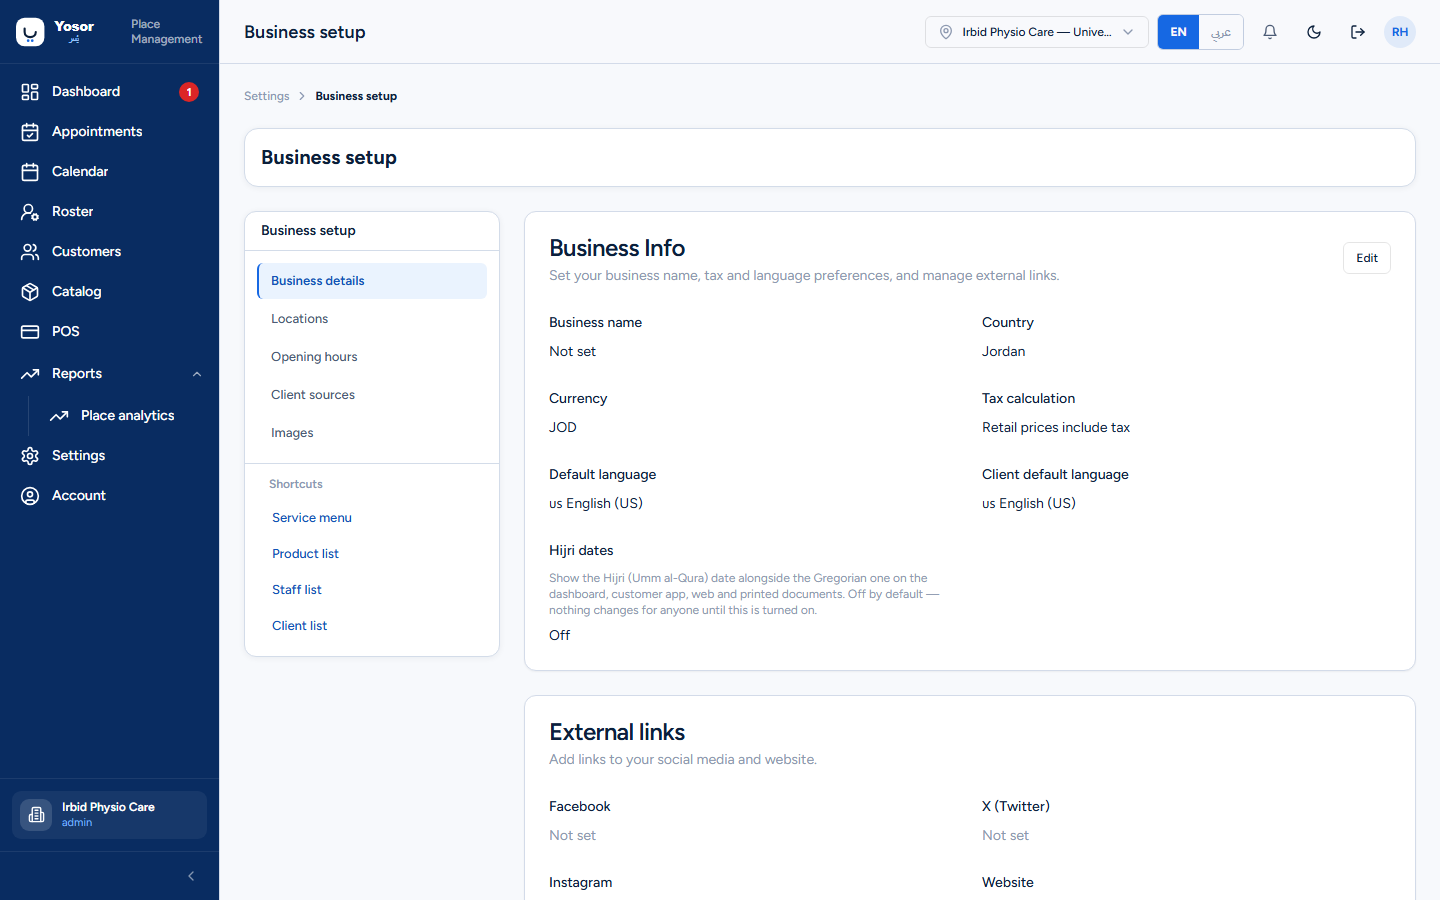Follow the Client list shortcut
1440x900 pixels.
point(299,626)
